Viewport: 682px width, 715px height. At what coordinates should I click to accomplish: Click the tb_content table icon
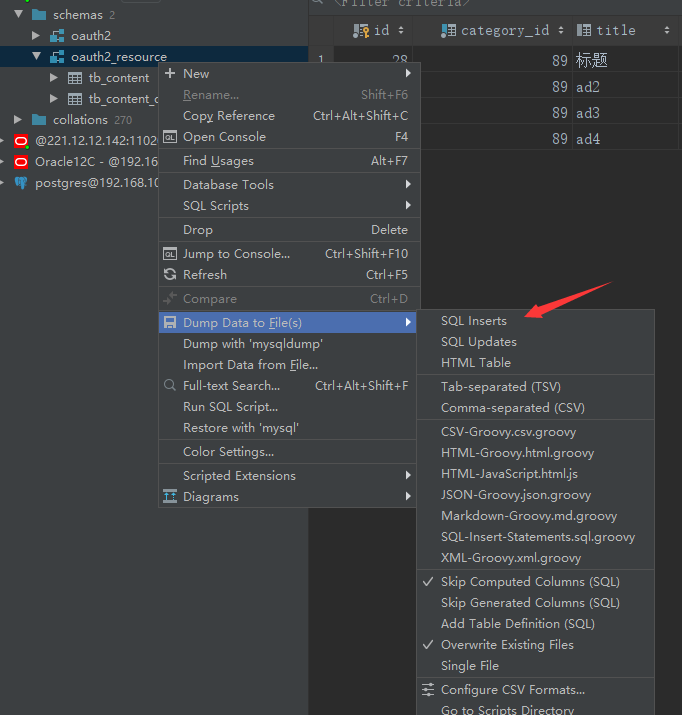75,78
